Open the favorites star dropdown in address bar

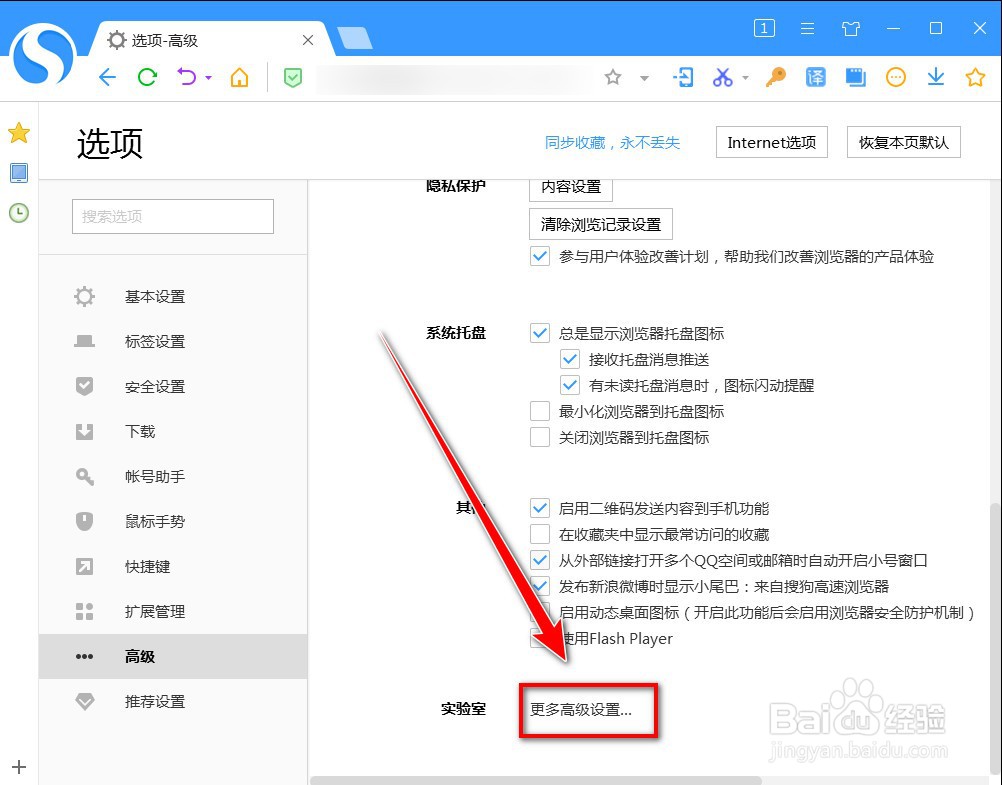click(x=645, y=76)
